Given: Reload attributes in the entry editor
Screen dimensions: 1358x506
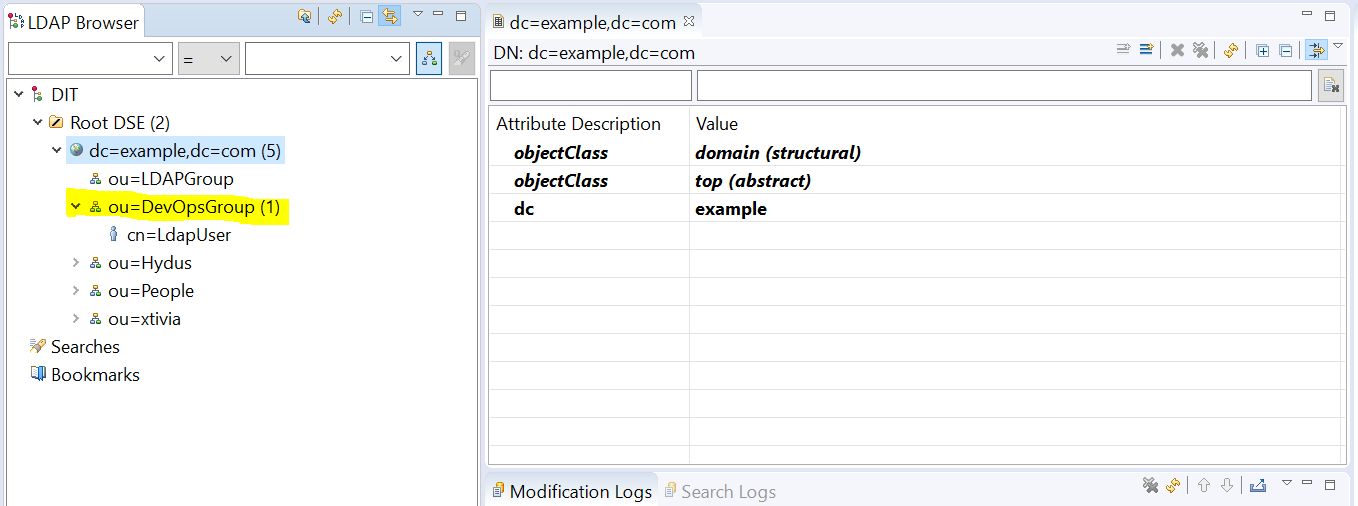Looking at the screenshot, I should 1231,51.
